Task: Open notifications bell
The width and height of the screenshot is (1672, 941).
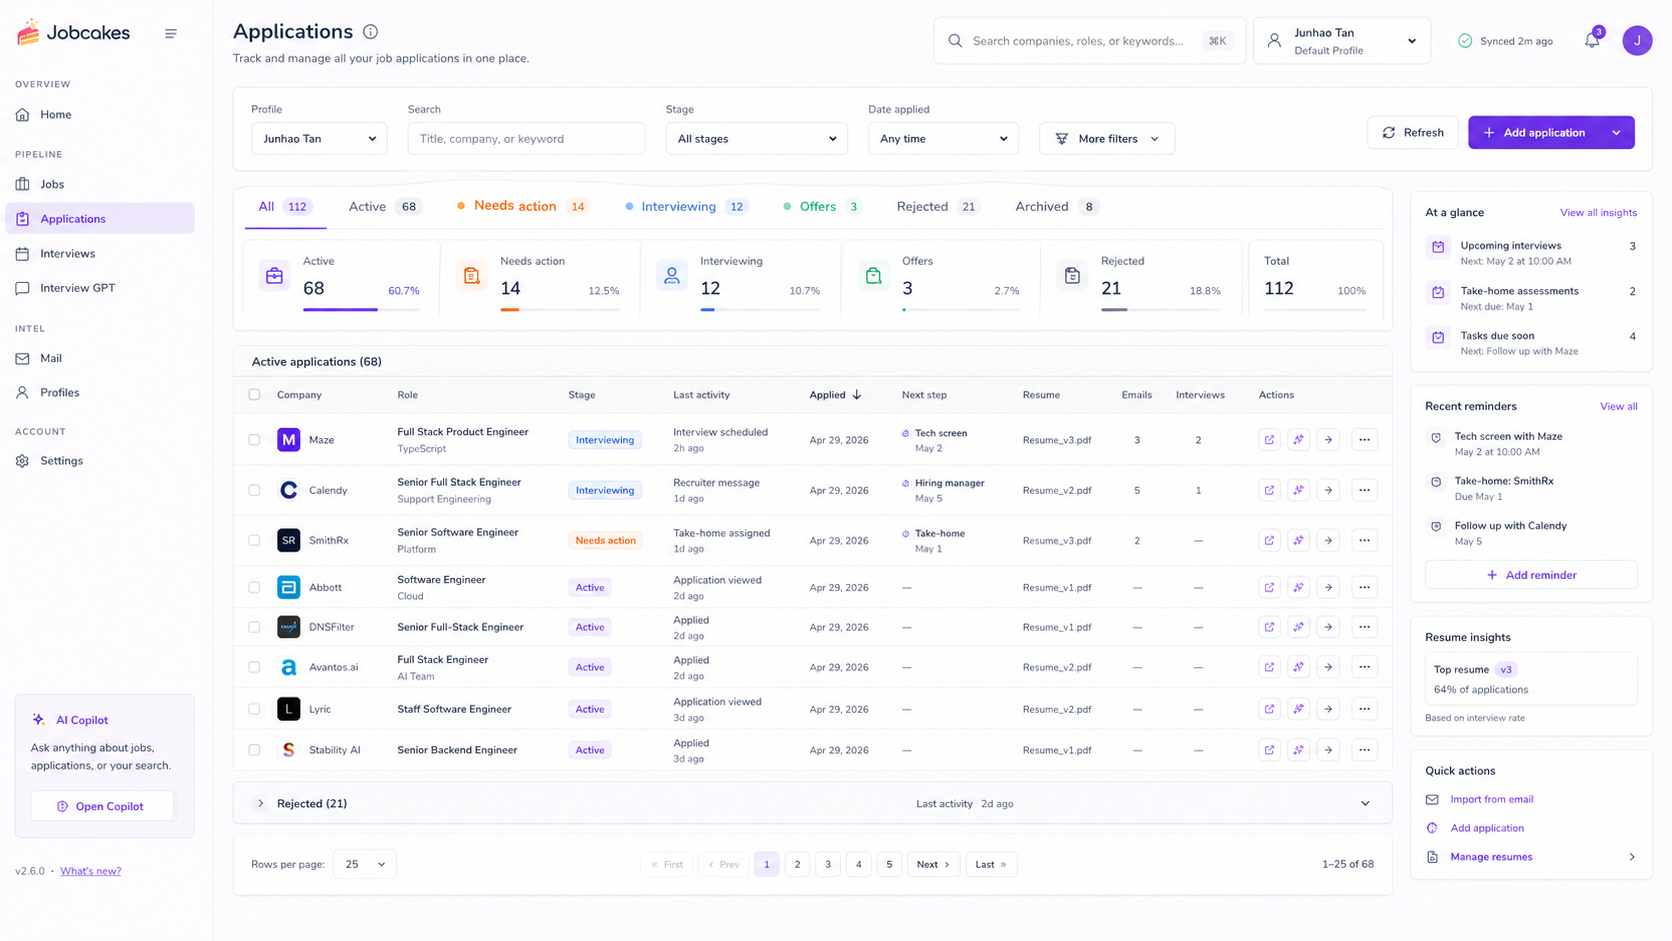Action: point(1592,40)
